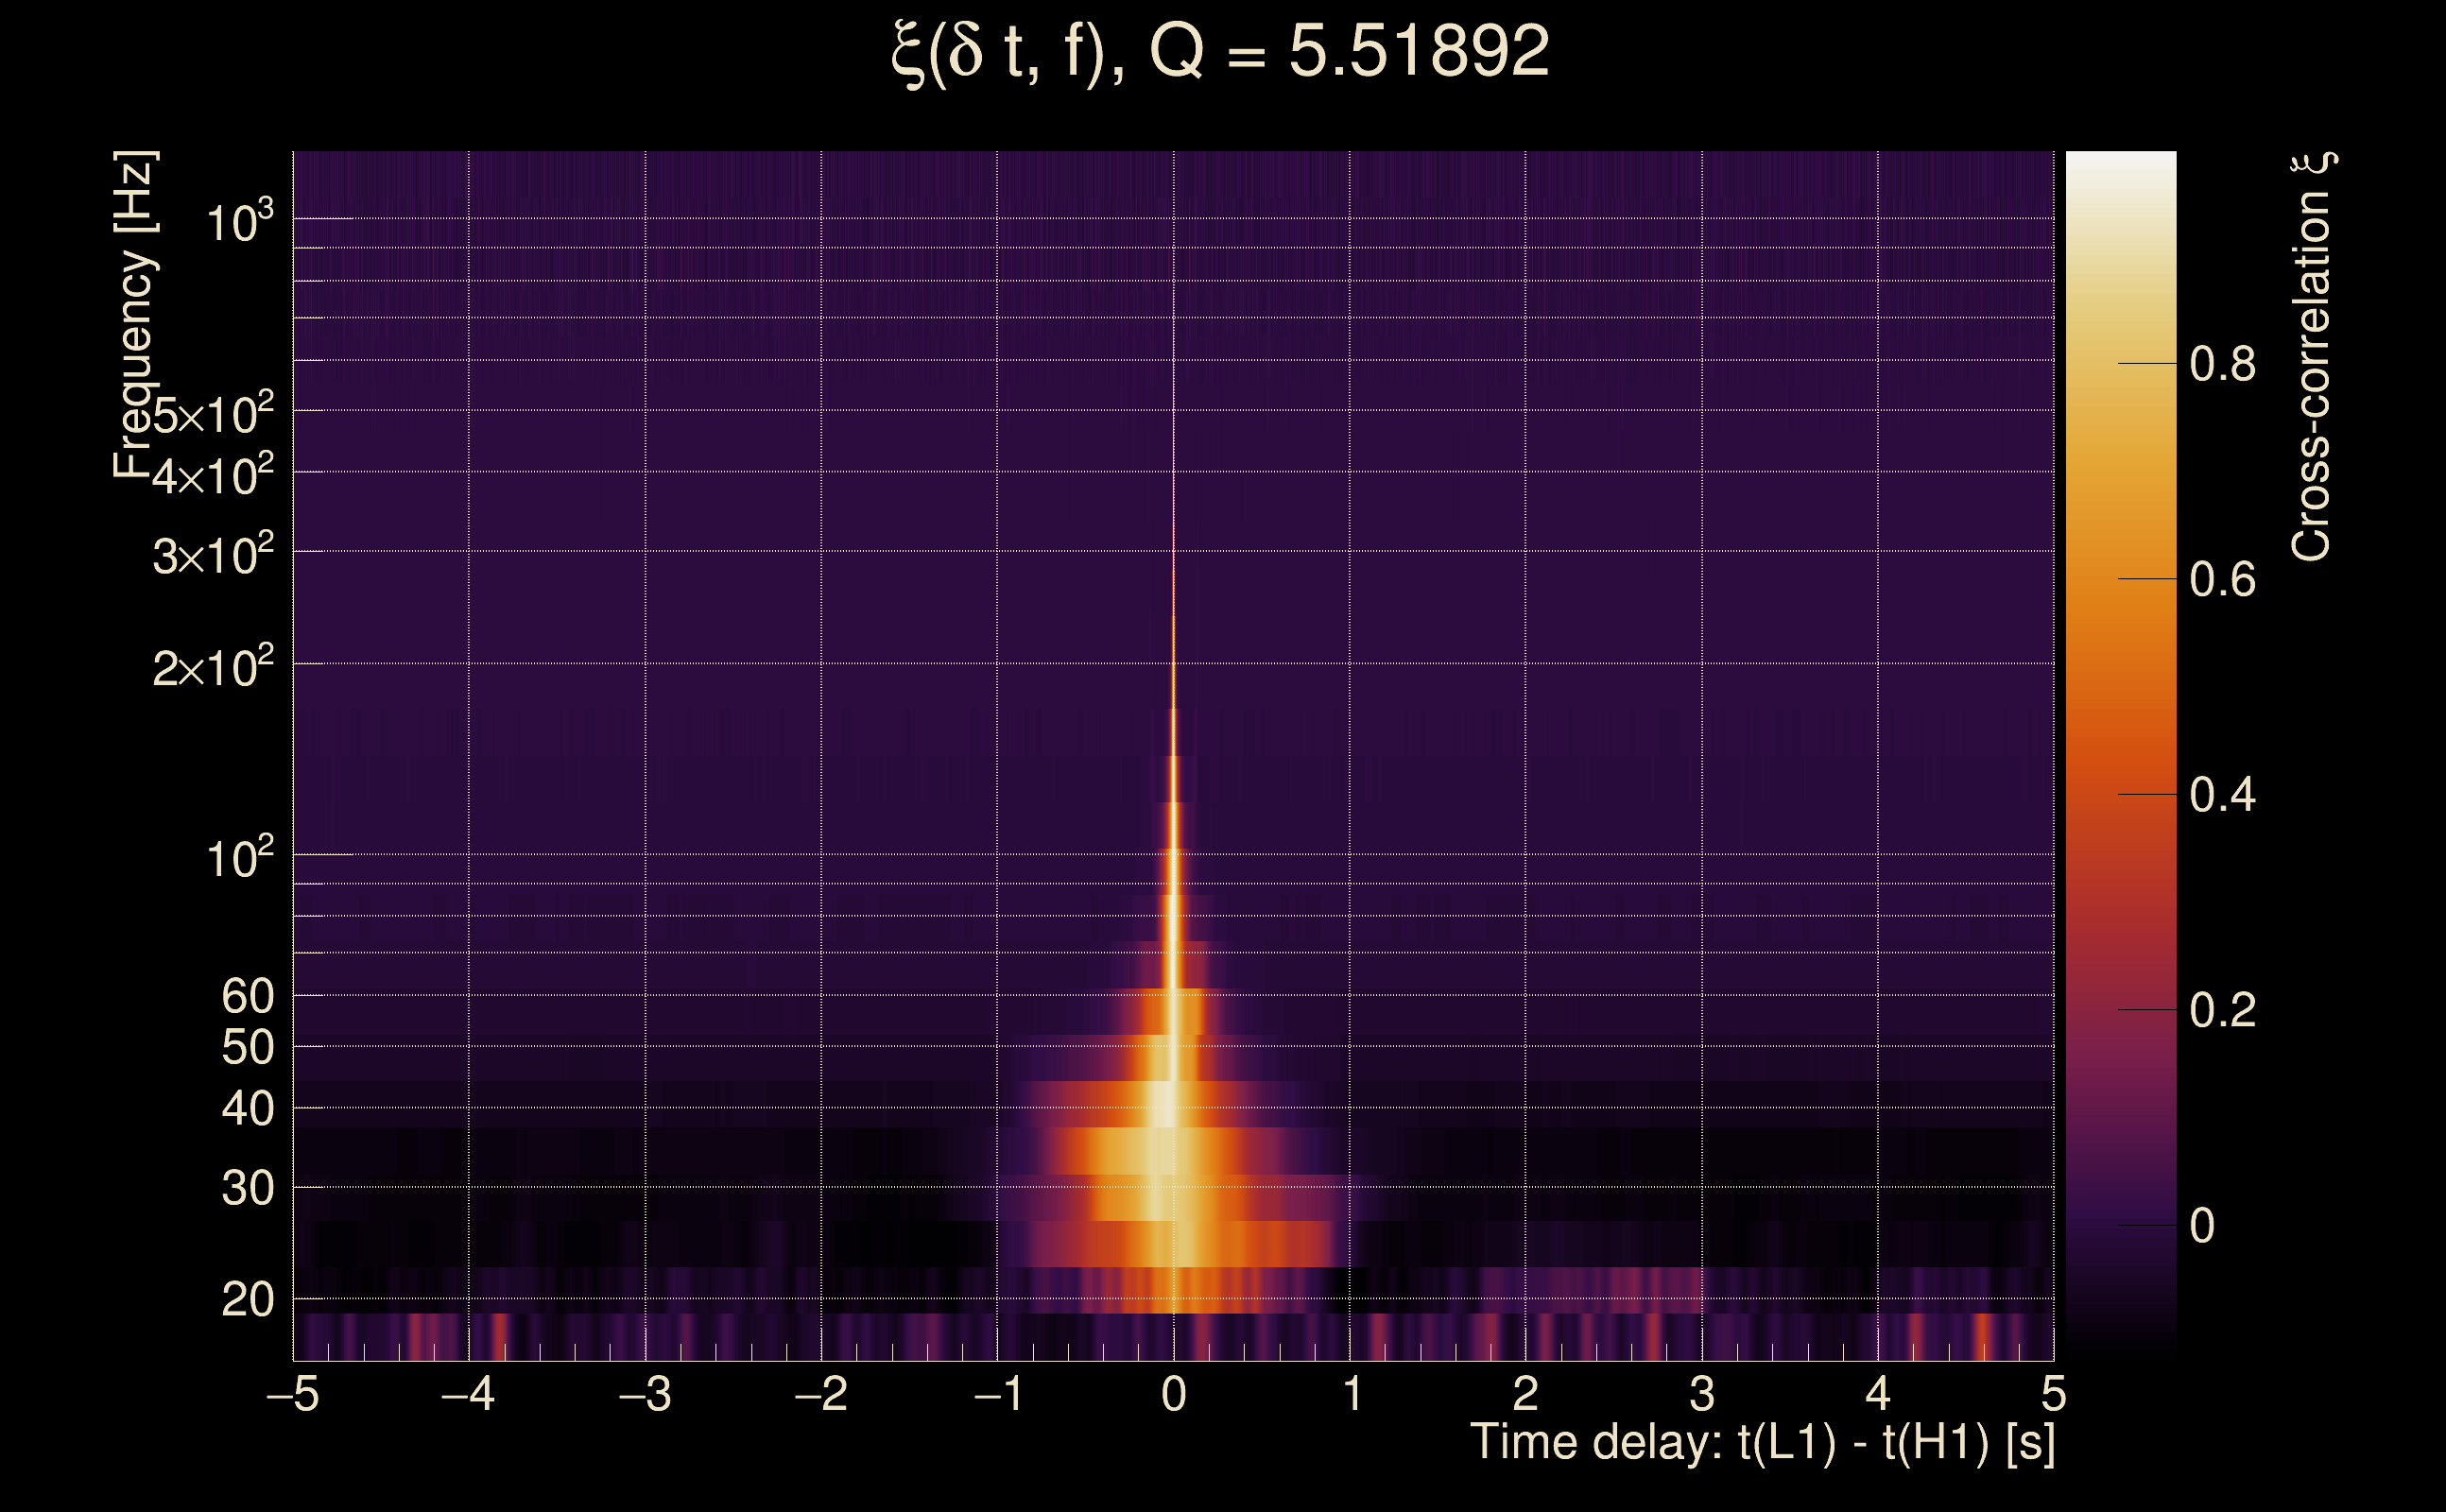Viewport: 2446px width, 1512px height.
Task: Click the Frequency [Hz] y-axis title
Action: [134, 315]
